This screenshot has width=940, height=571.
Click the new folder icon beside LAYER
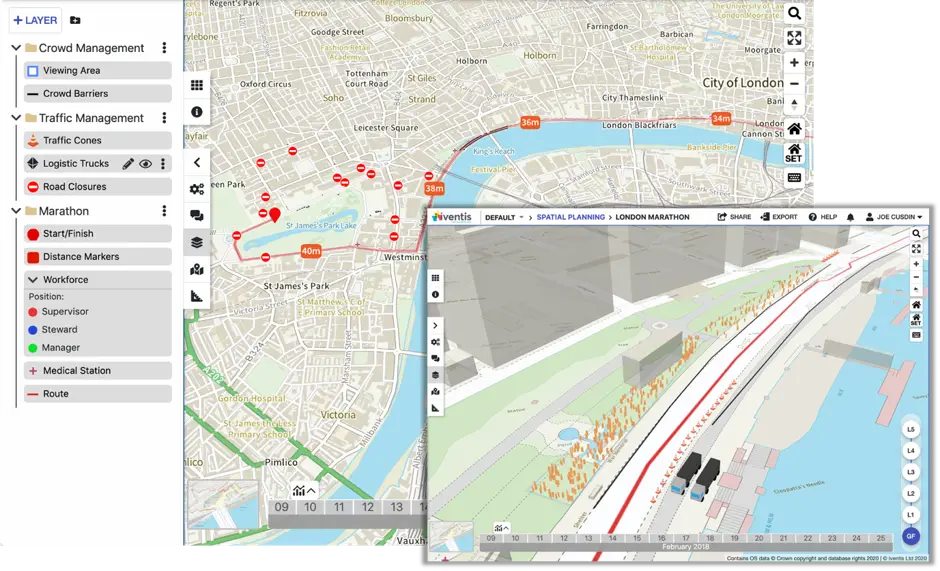click(75, 20)
